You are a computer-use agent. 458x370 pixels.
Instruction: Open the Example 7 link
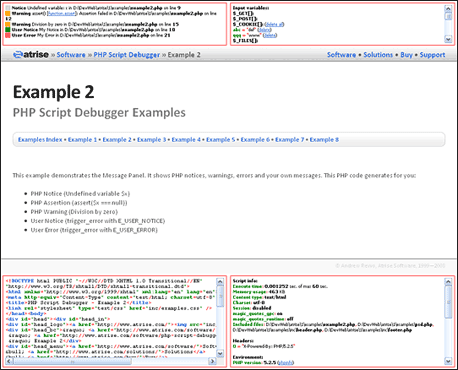click(x=290, y=140)
